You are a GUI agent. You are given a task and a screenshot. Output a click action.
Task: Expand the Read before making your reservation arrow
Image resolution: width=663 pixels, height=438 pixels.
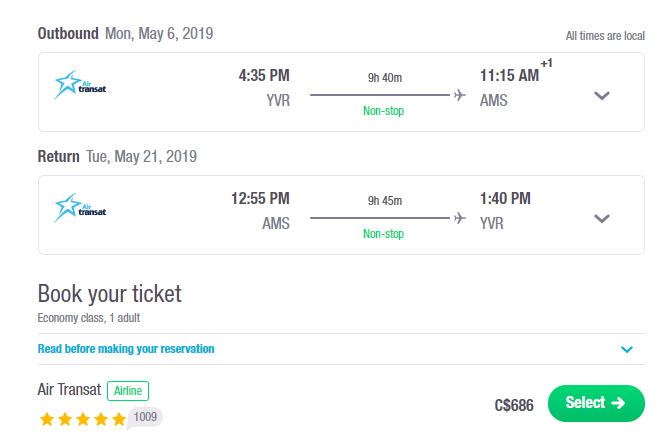click(627, 349)
